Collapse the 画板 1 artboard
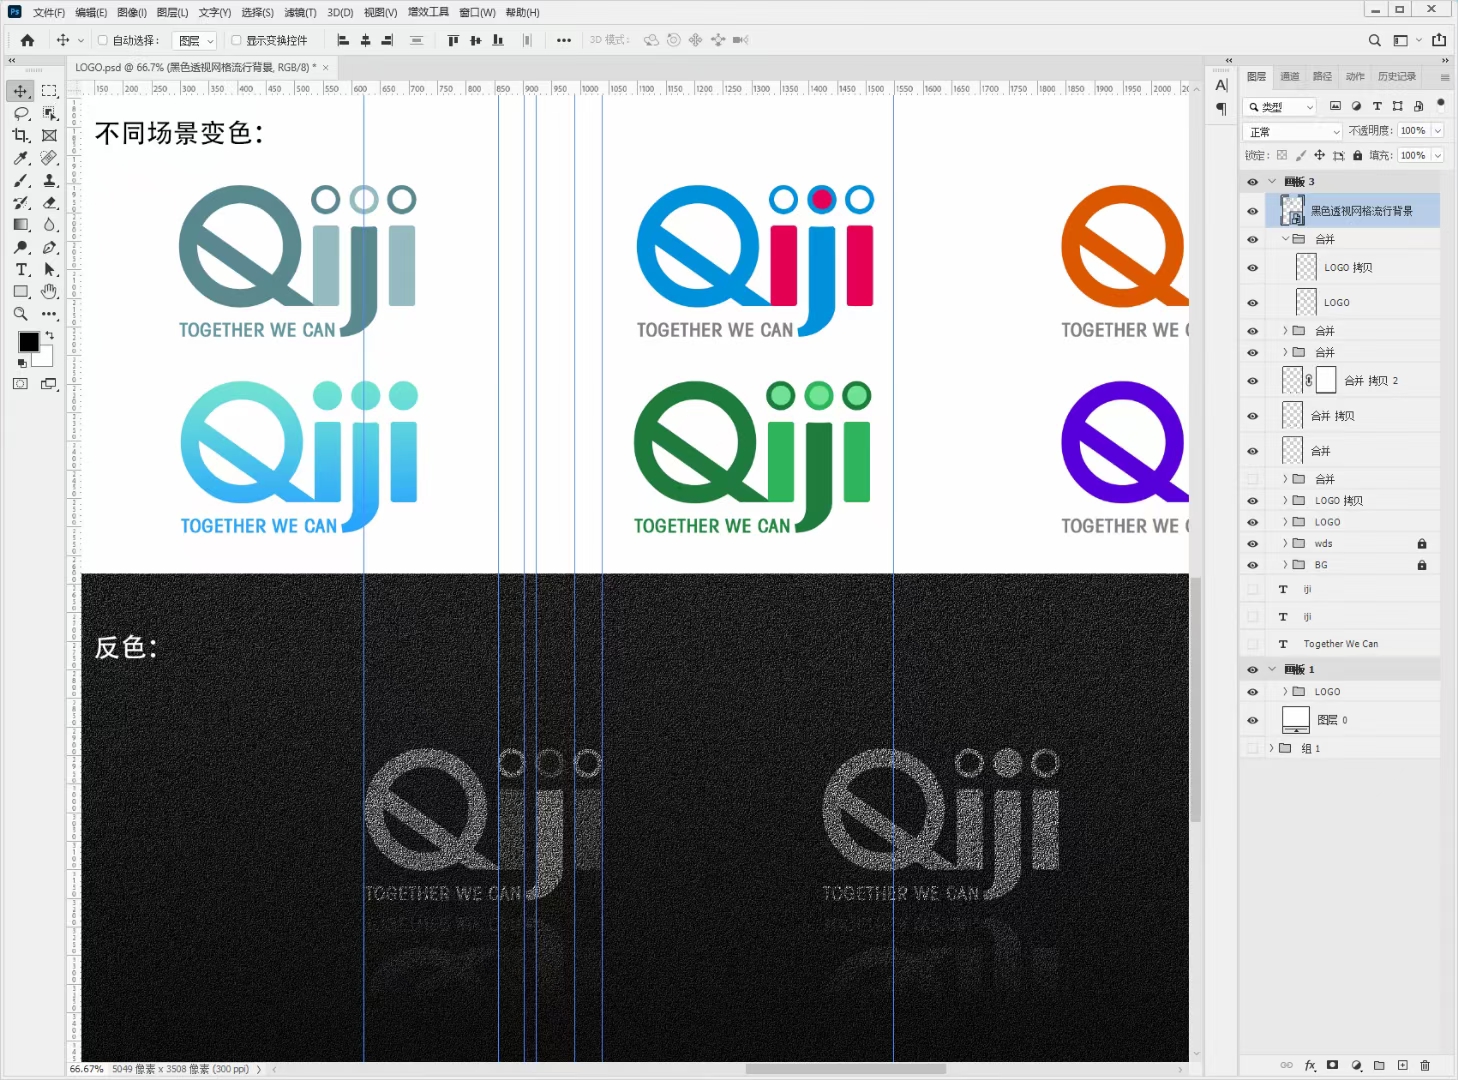The height and width of the screenshot is (1080, 1458). pos(1272,670)
